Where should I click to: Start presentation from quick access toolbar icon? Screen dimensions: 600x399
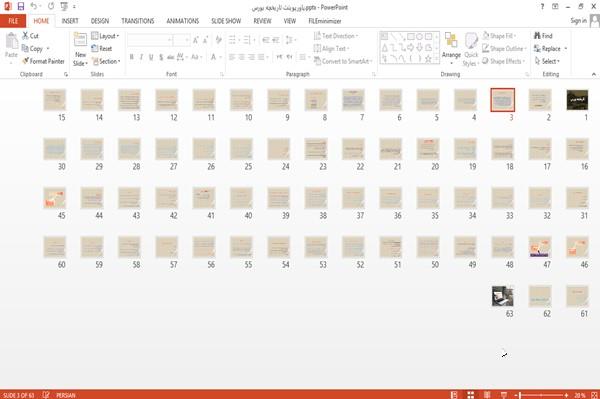(x=64, y=6)
